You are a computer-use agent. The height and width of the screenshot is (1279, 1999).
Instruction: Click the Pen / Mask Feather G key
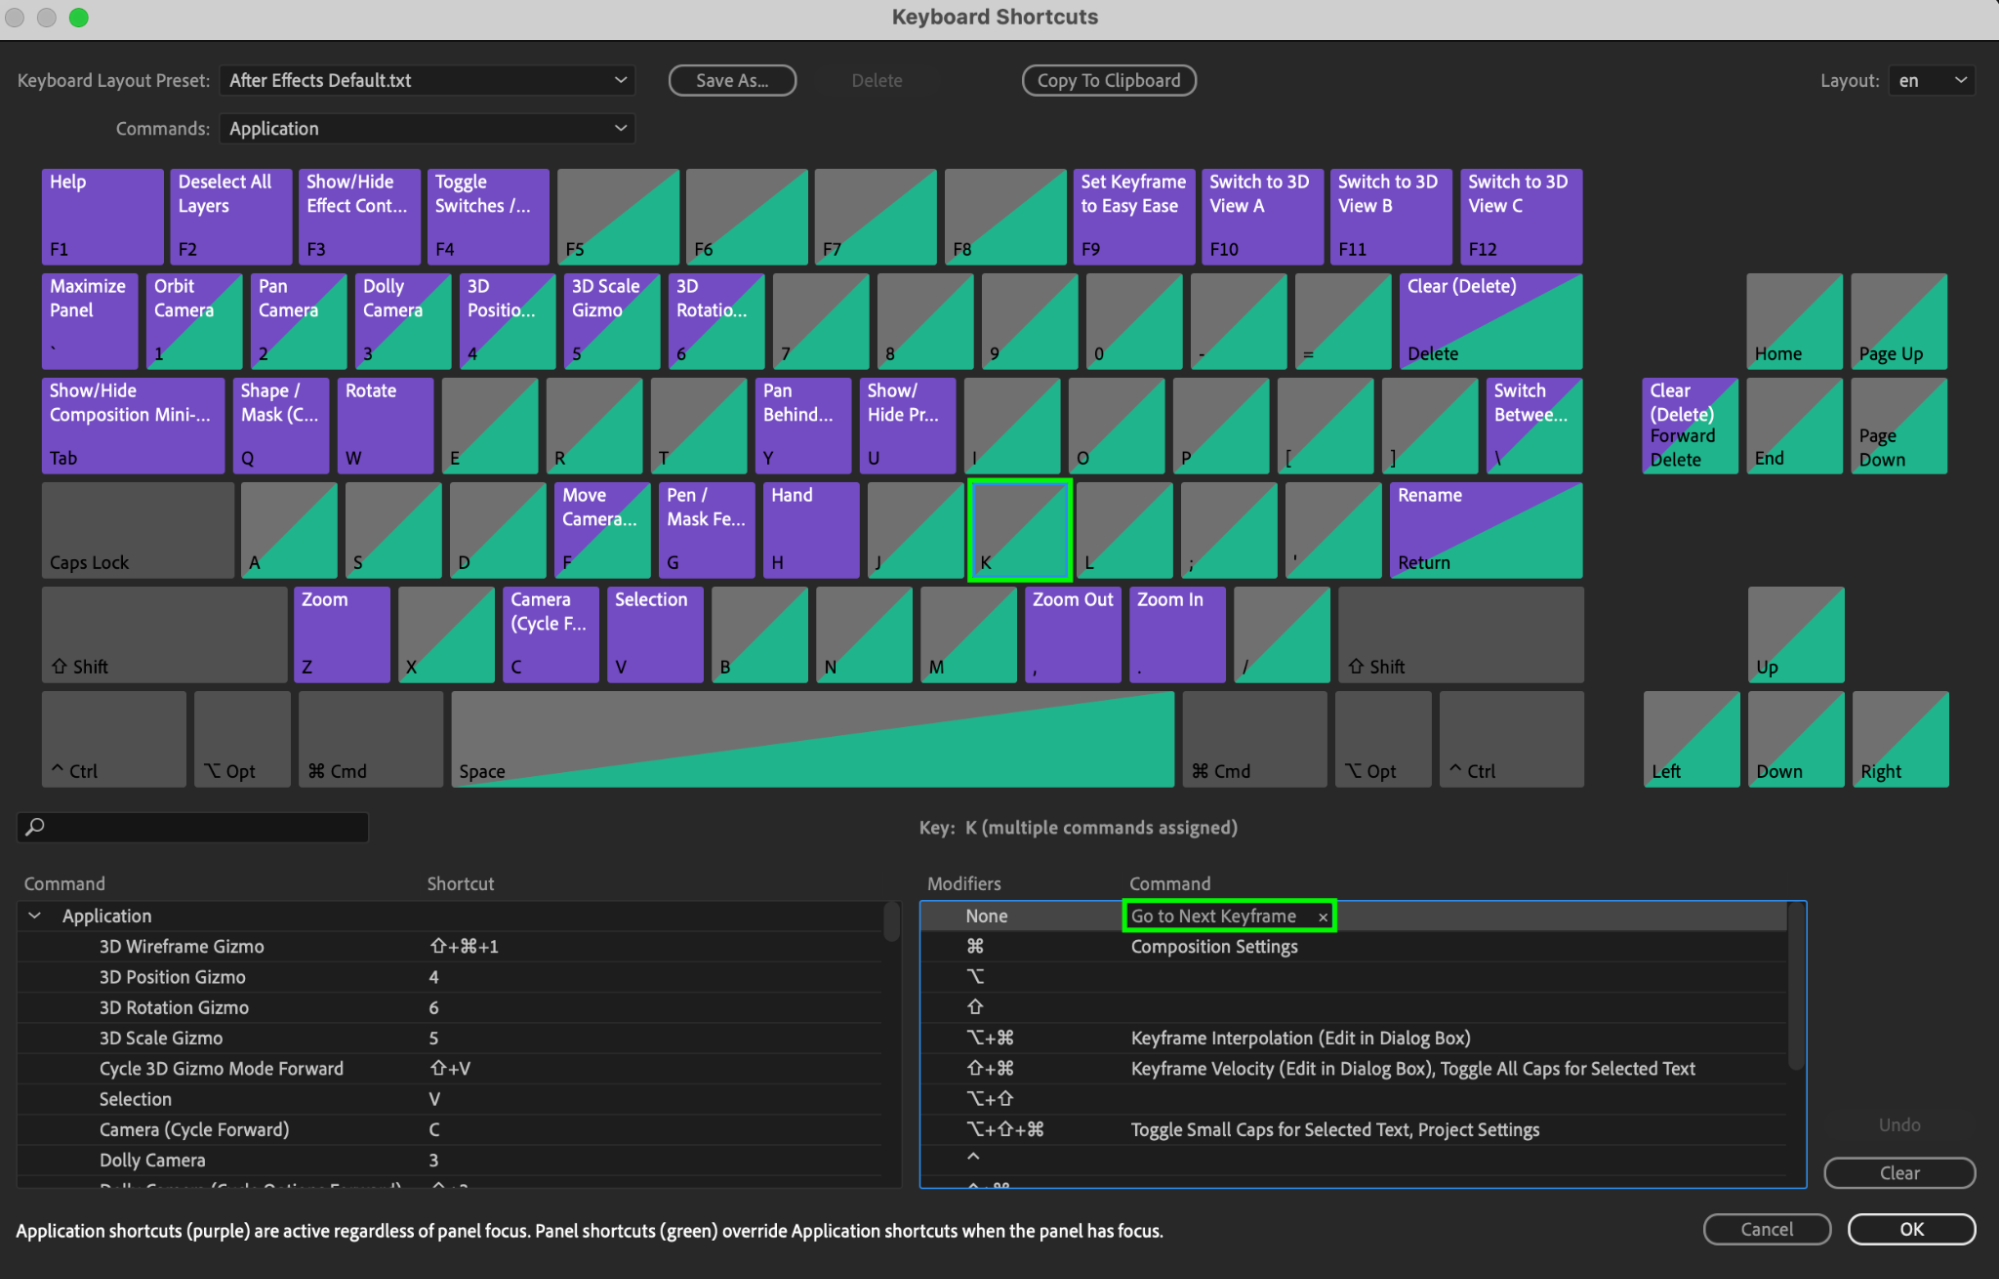(x=706, y=530)
